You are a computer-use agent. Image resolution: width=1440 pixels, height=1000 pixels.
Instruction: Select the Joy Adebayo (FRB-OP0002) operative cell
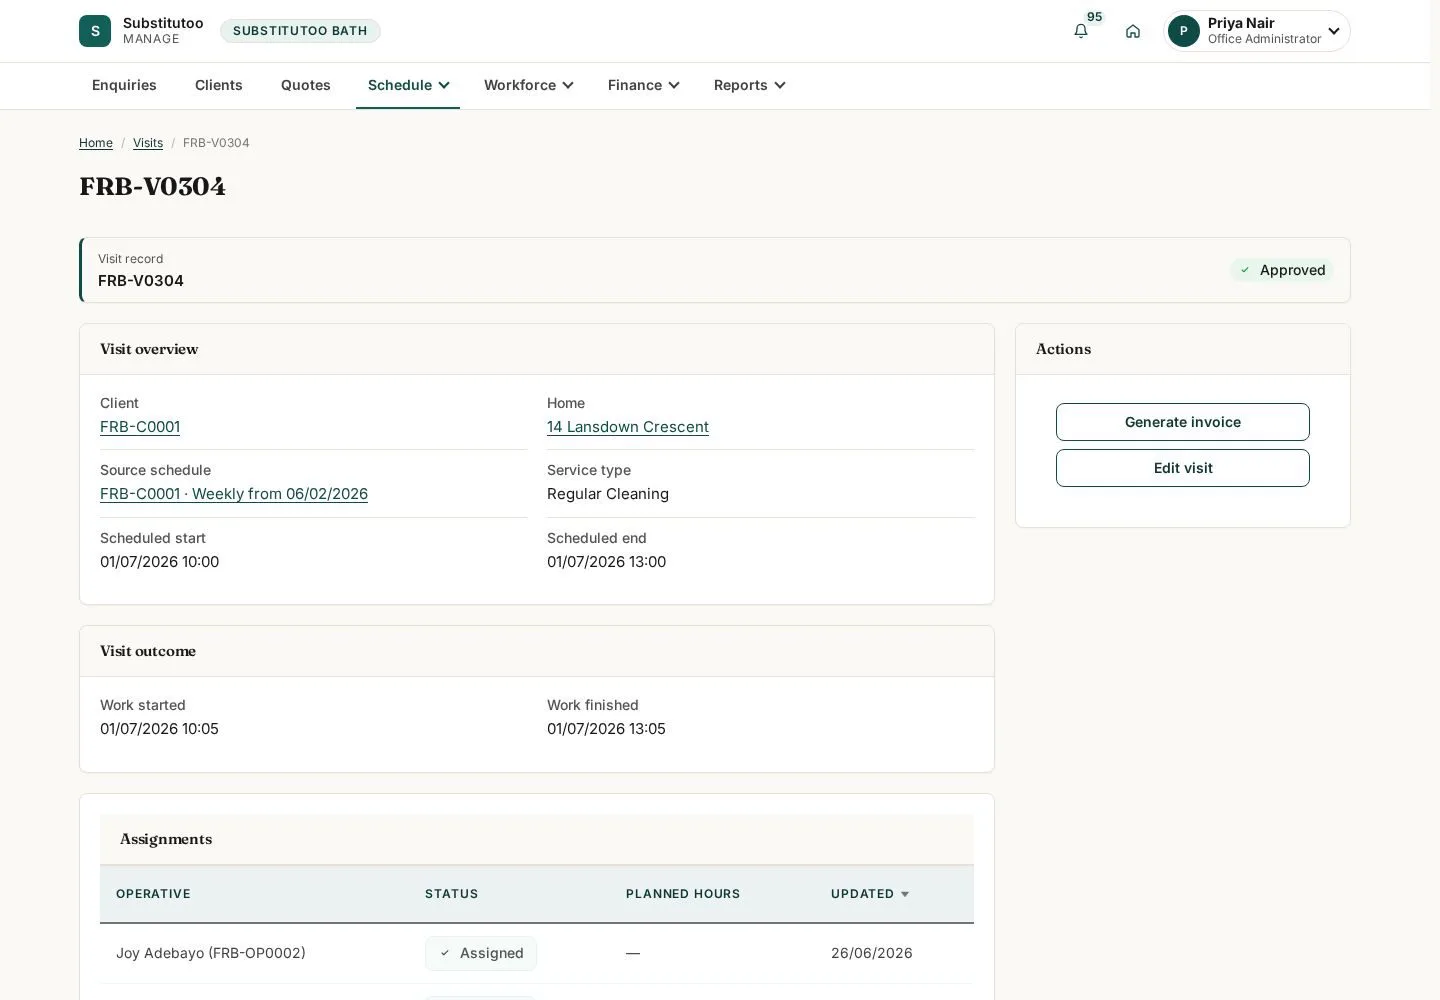211,953
